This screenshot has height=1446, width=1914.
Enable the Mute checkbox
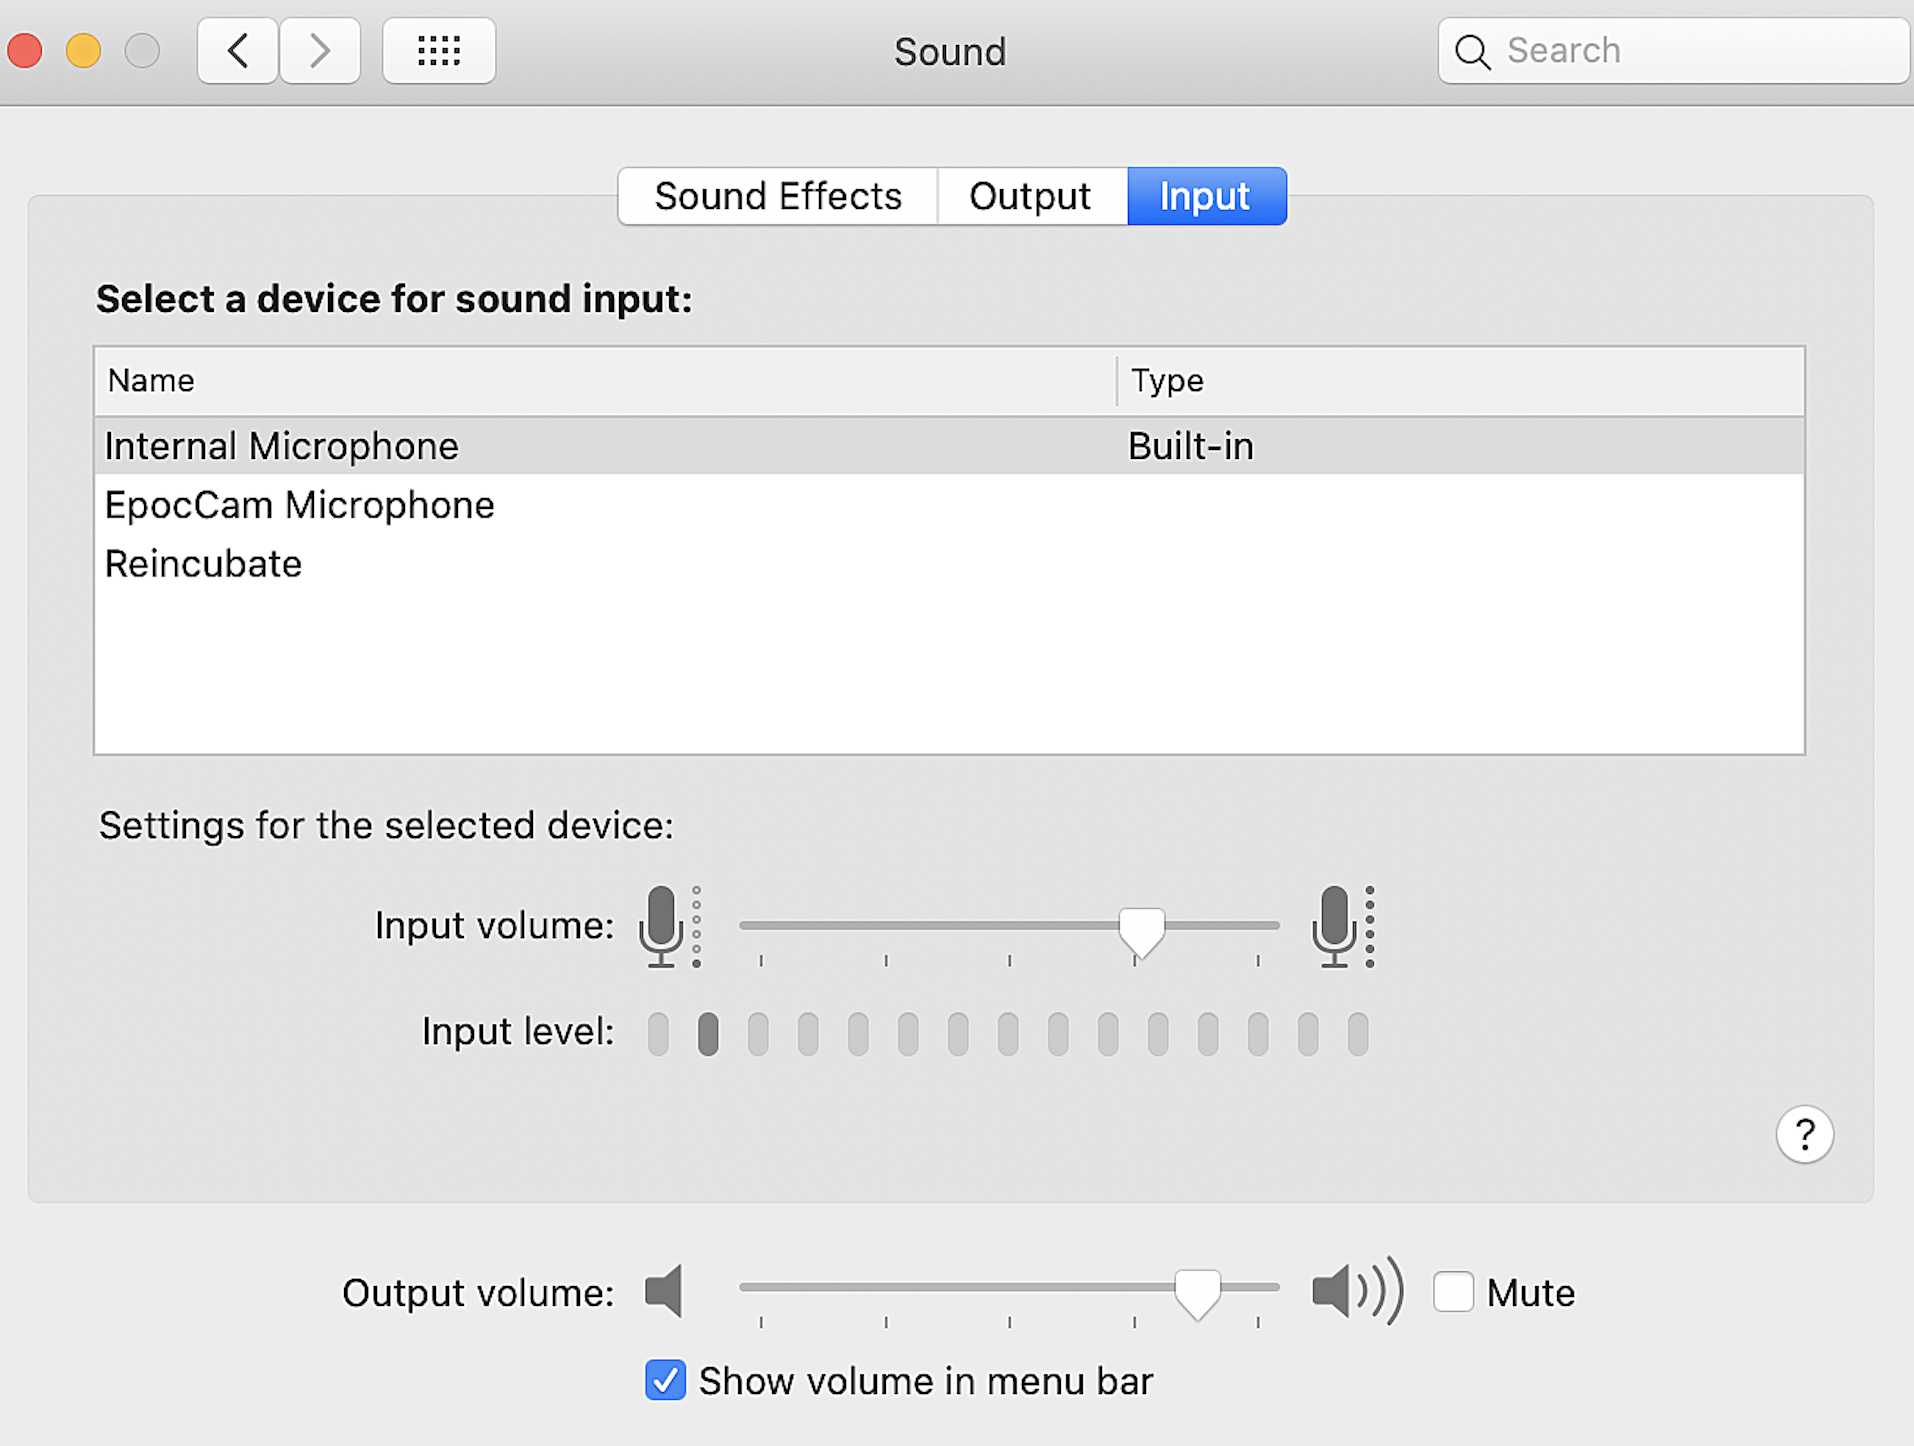1453,1292
